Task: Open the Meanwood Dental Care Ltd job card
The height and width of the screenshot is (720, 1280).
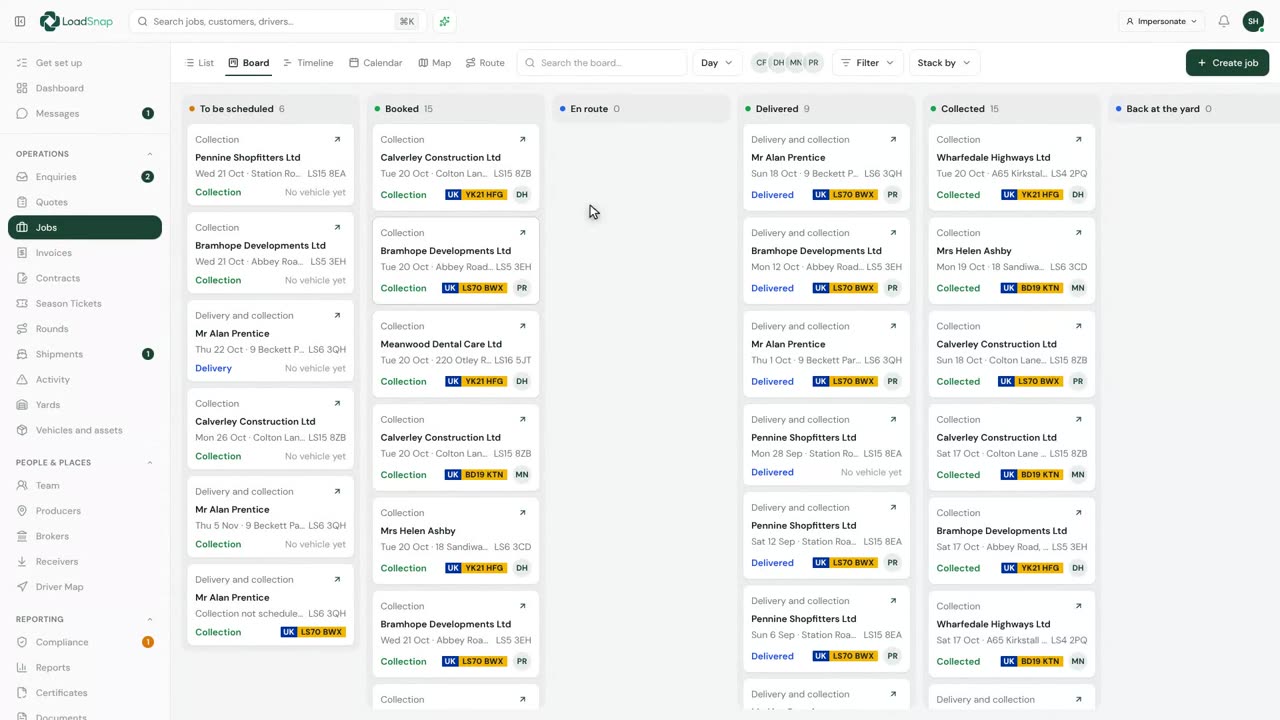Action: 456,353
